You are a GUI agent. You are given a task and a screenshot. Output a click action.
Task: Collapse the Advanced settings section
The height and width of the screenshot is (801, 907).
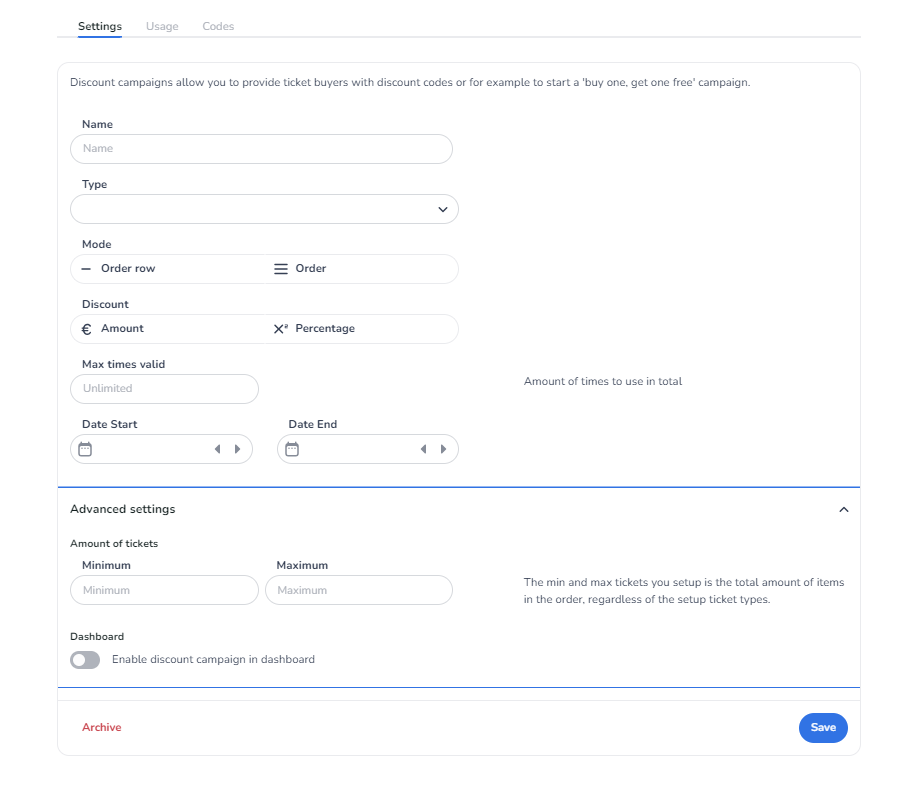[x=843, y=509]
